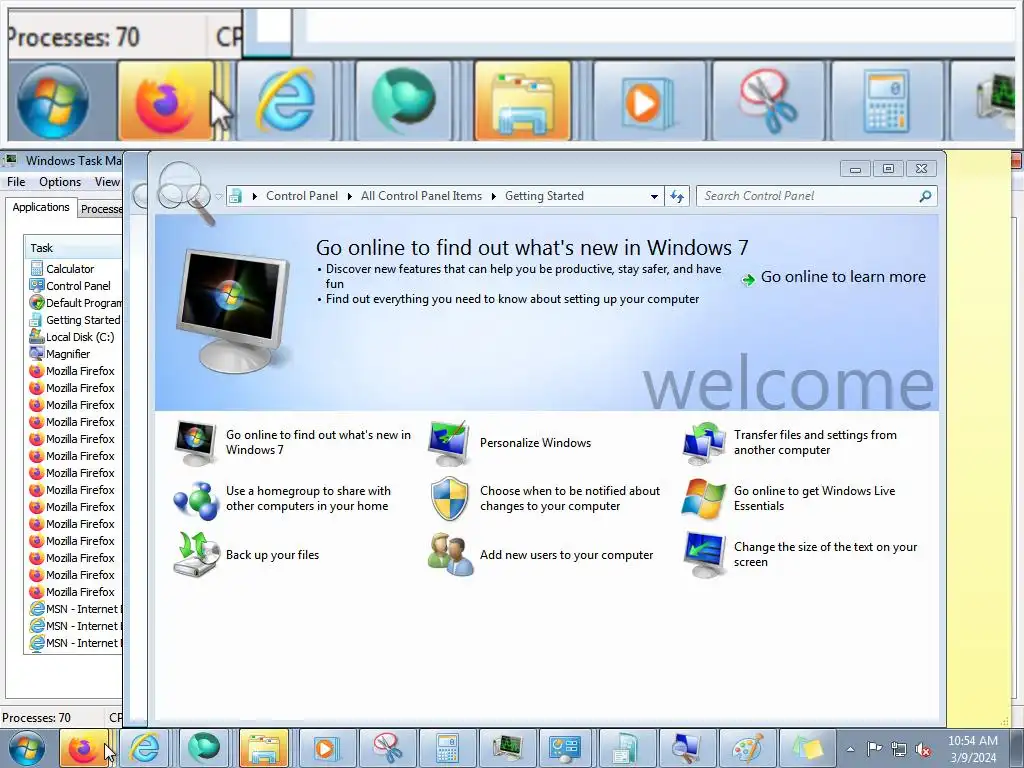
Task: Open the View menu in Task Manager
Action: point(107,182)
